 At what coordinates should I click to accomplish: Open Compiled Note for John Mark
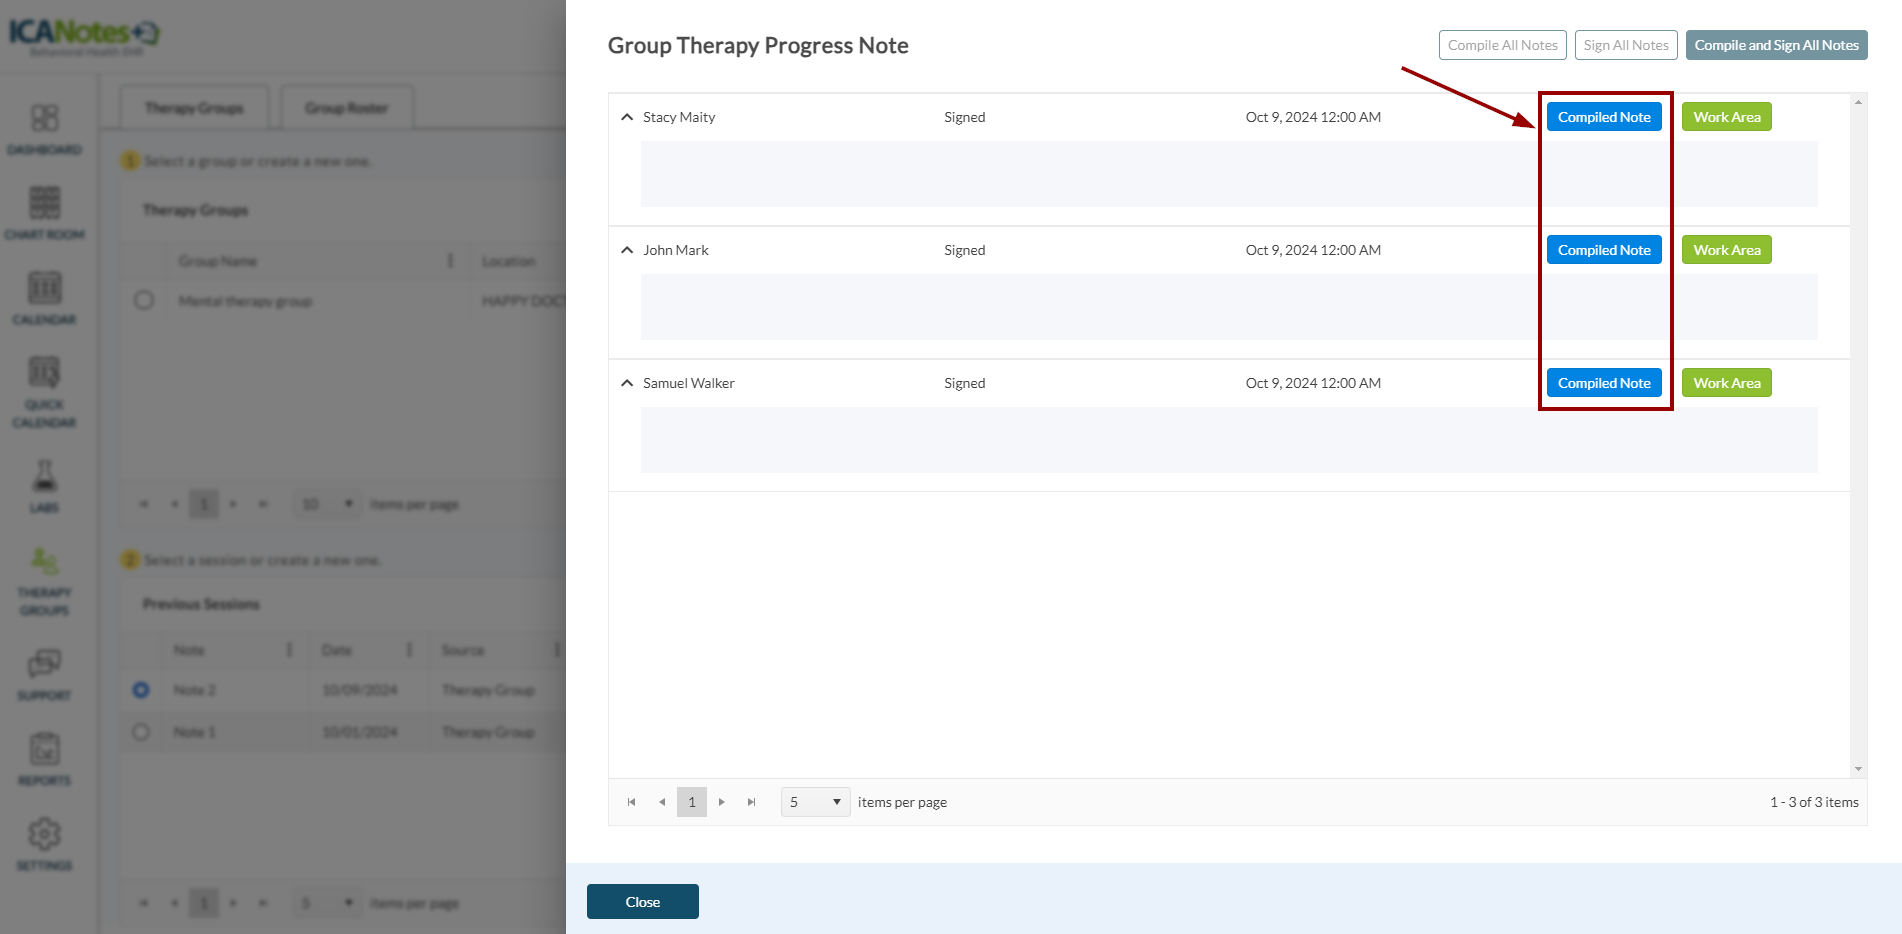(1603, 250)
